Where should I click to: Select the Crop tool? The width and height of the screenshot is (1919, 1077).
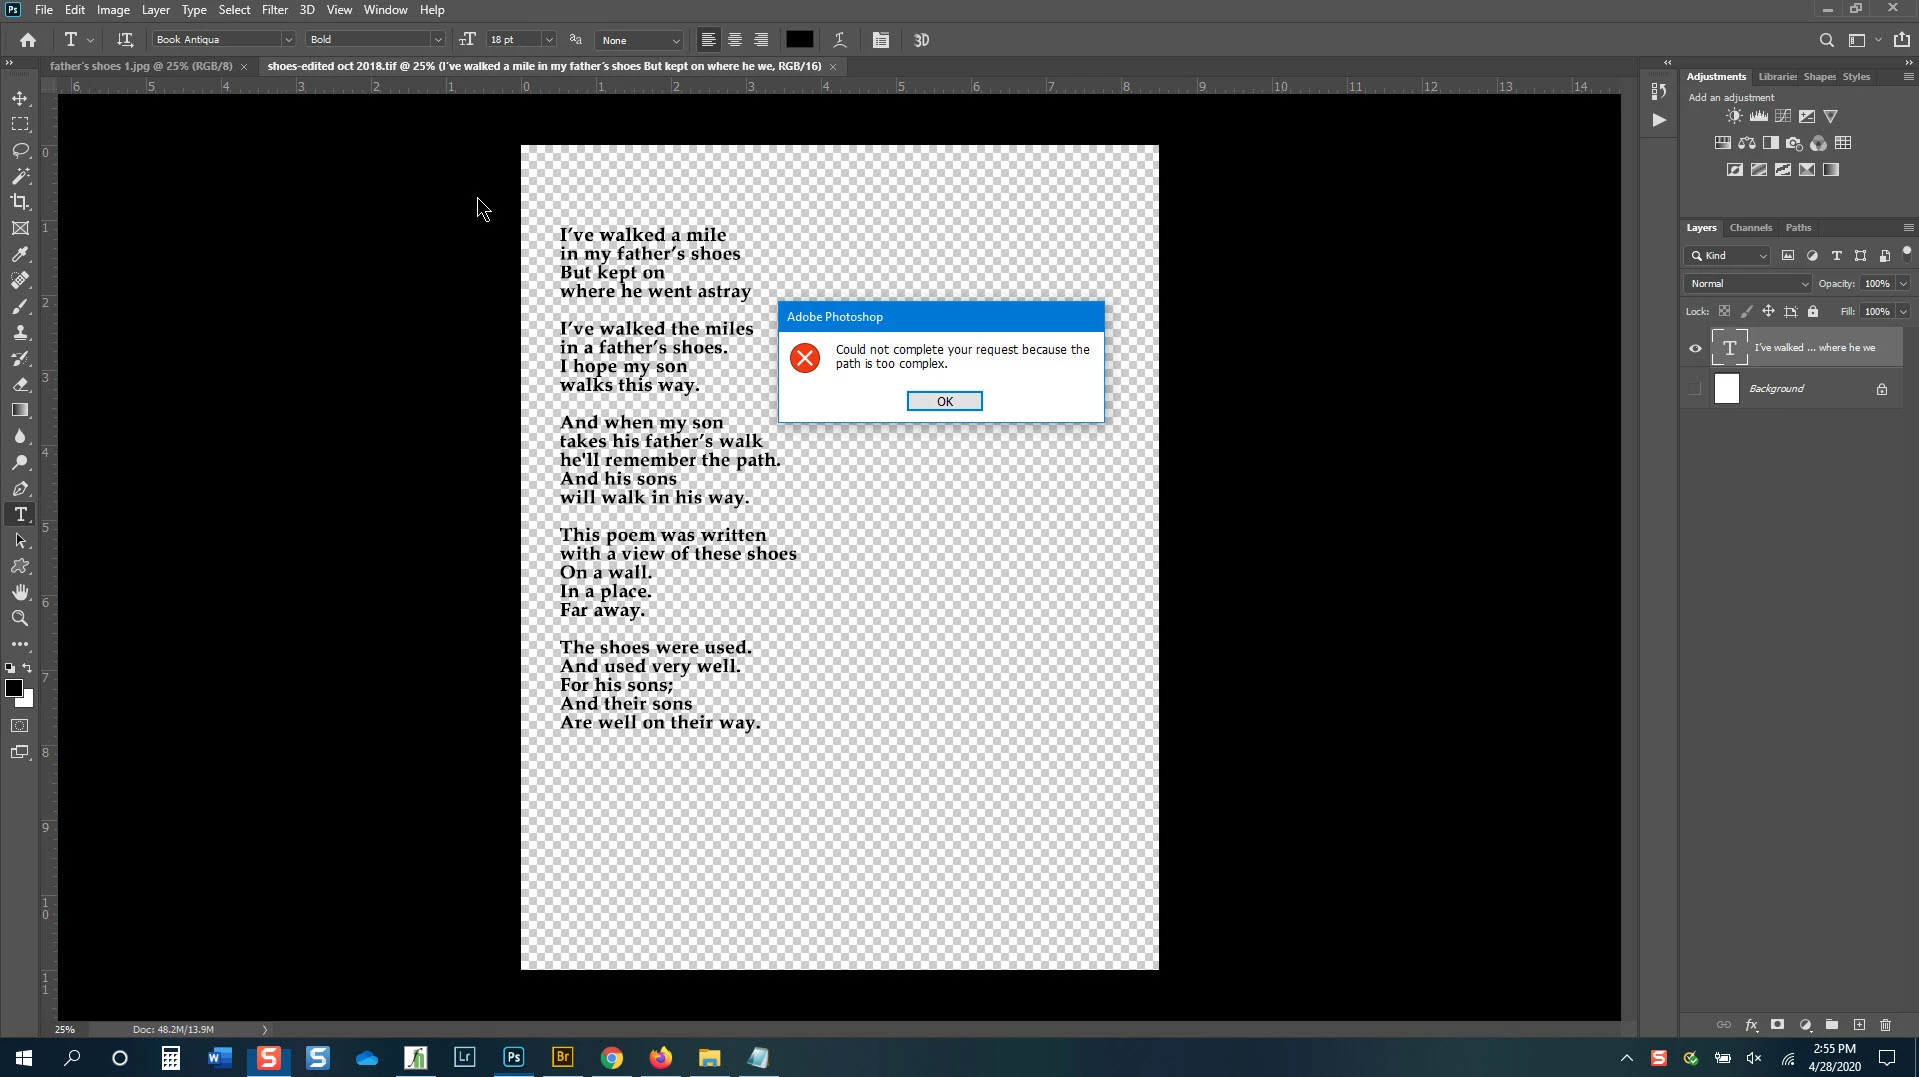point(20,202)
